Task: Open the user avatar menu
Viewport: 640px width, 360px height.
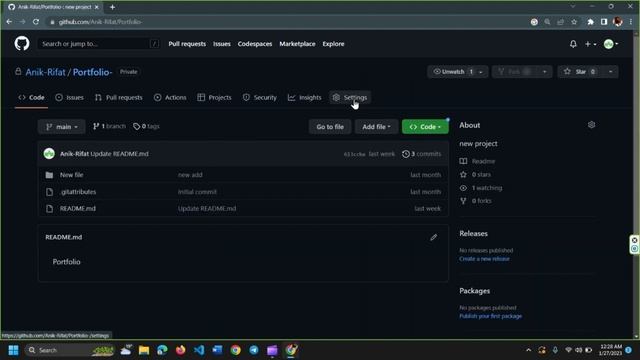Action: point(611,44)
